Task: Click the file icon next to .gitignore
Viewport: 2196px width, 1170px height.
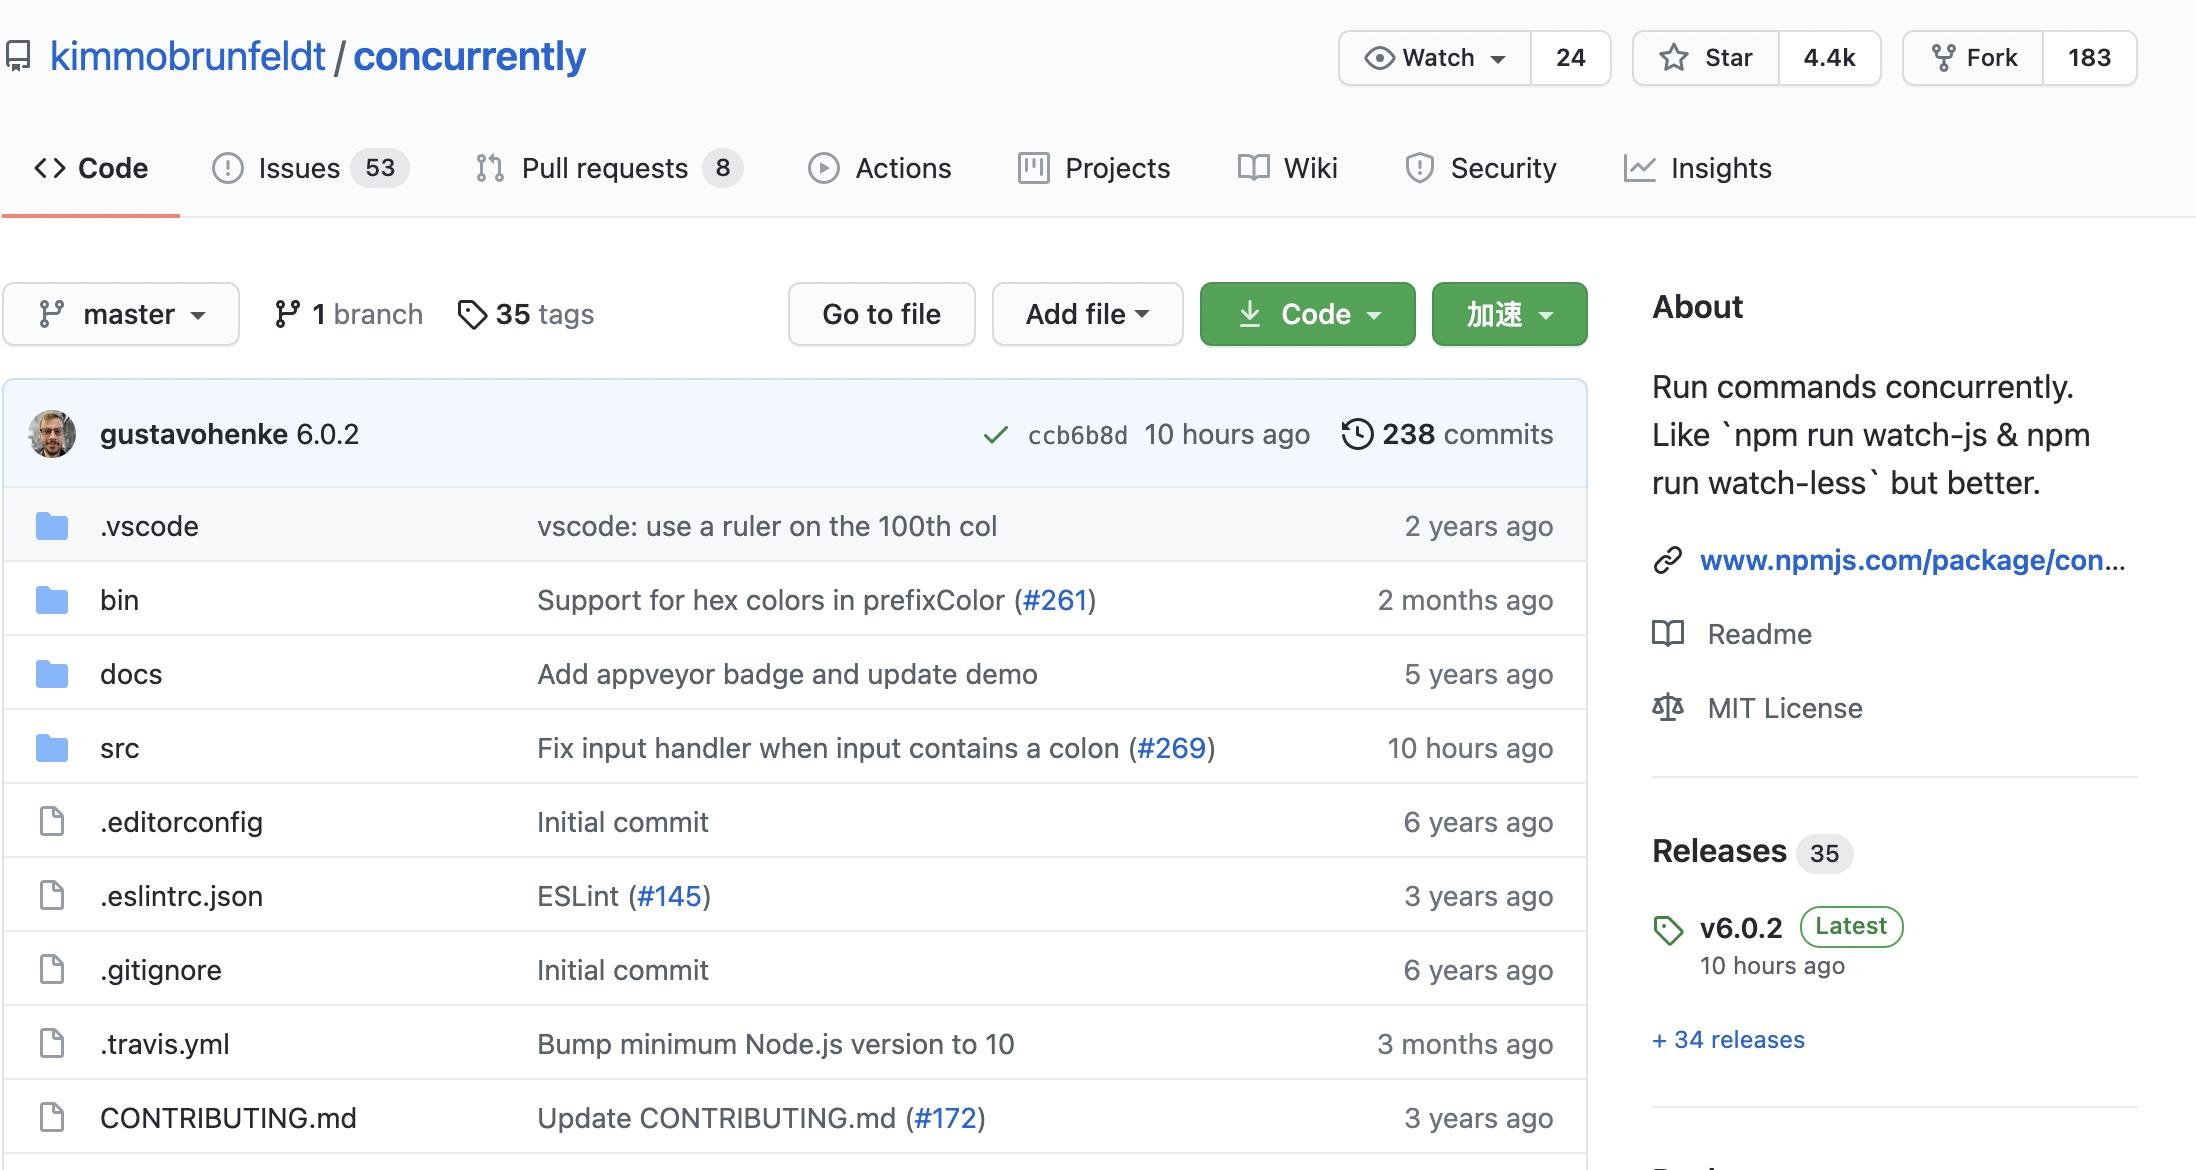Action: (x=51, y=969)
